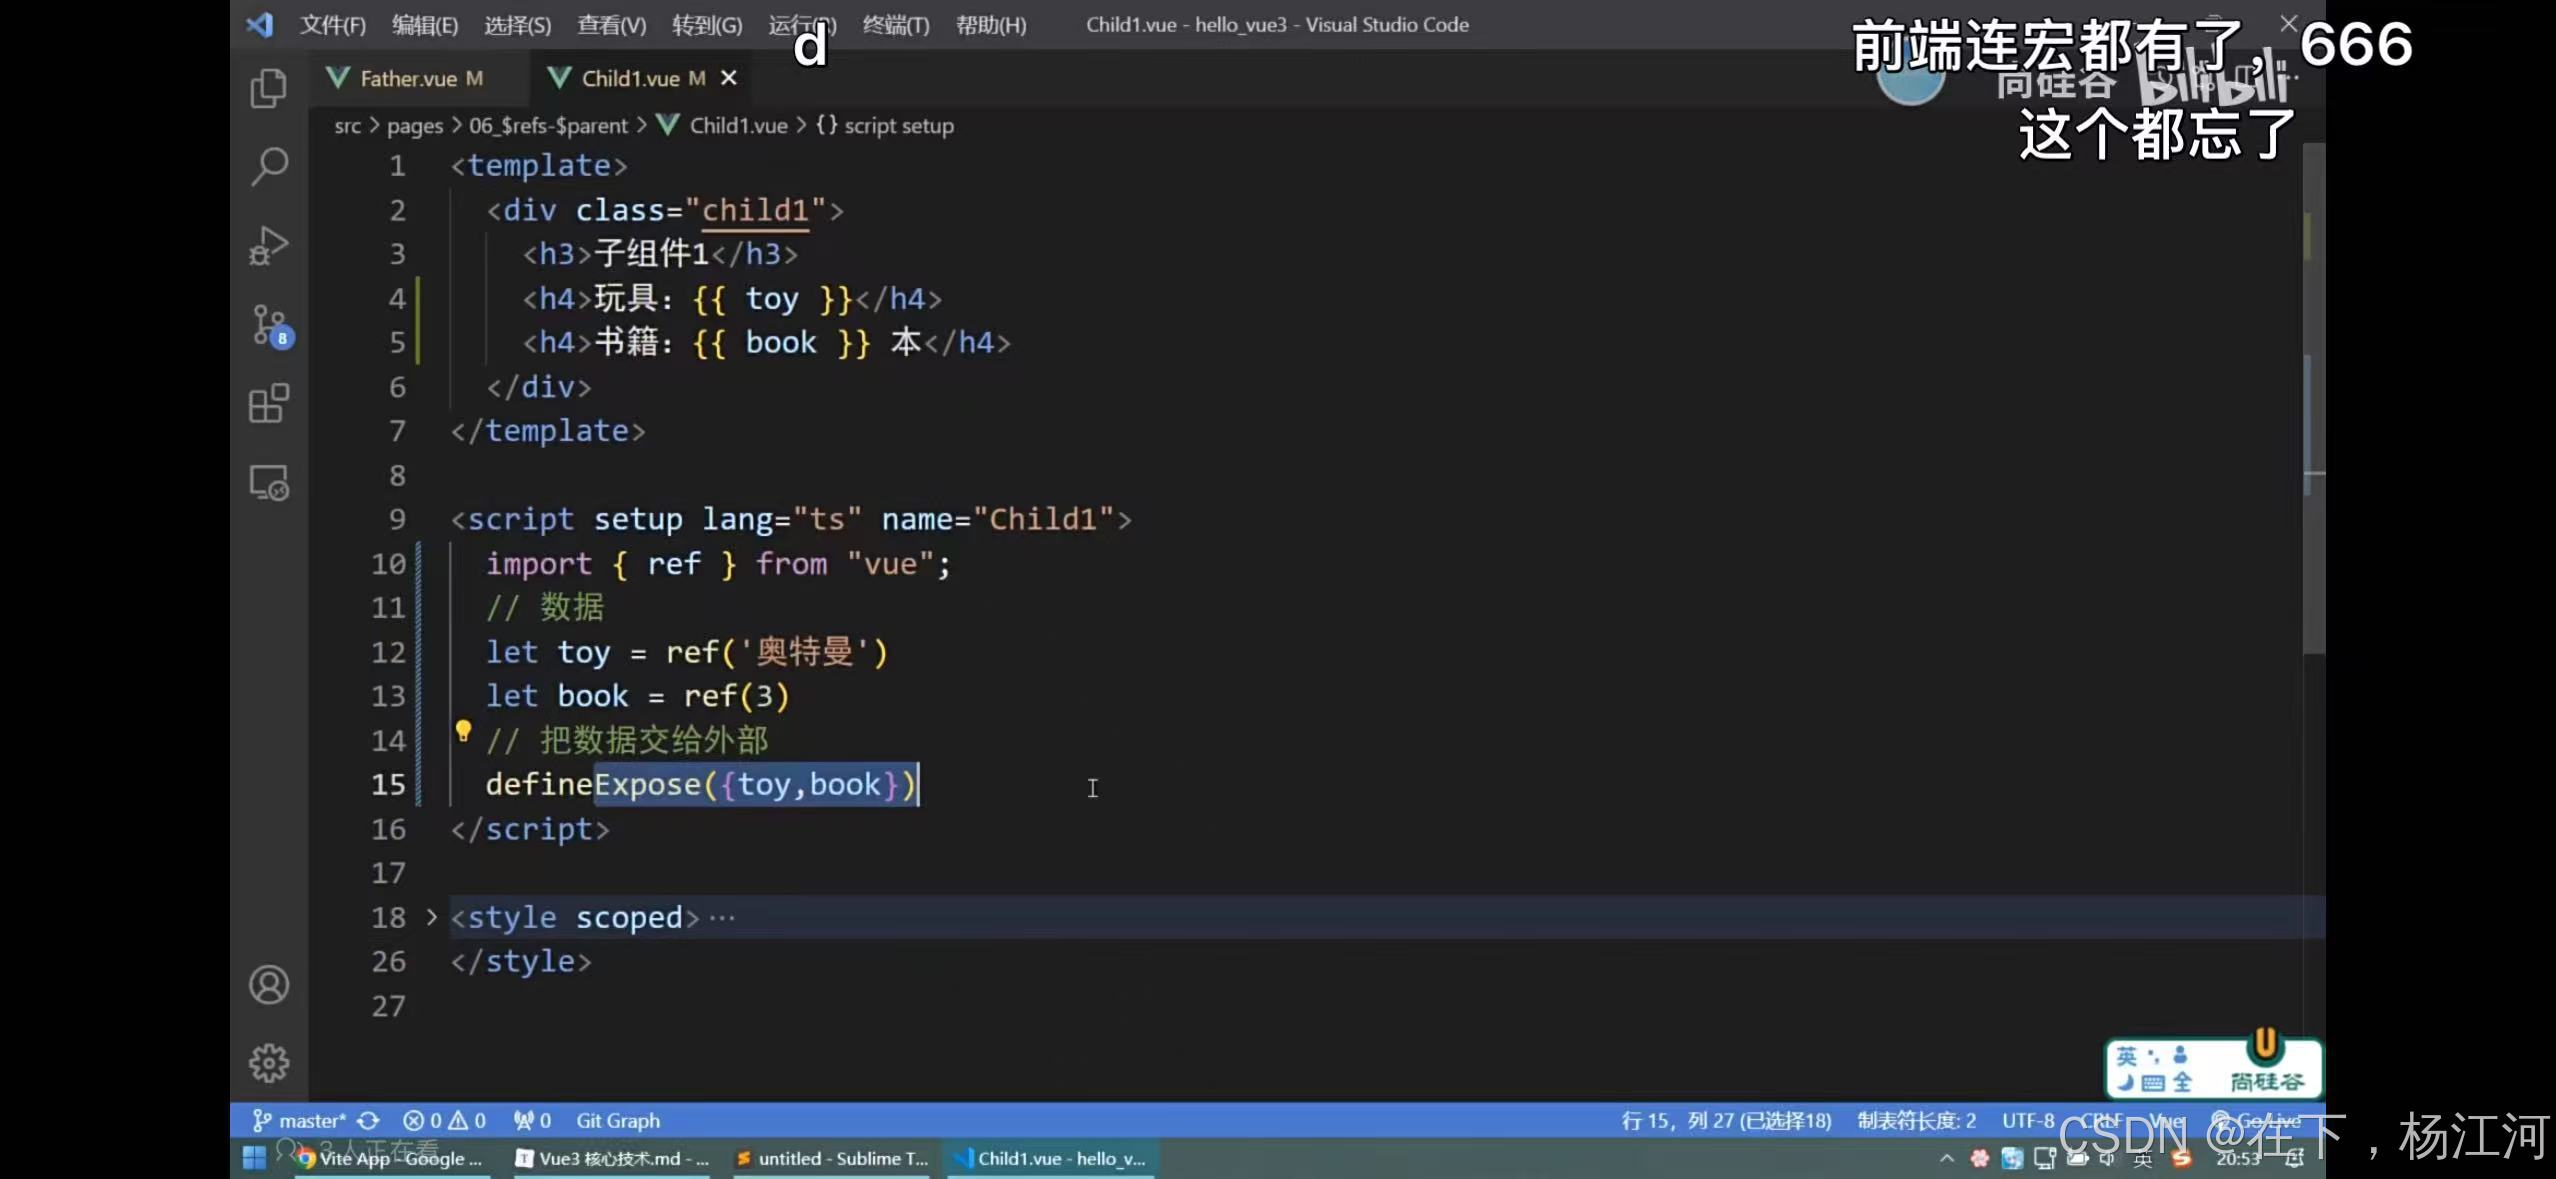Open the 06_$refs-$parent breadcrumb folder

548,126
